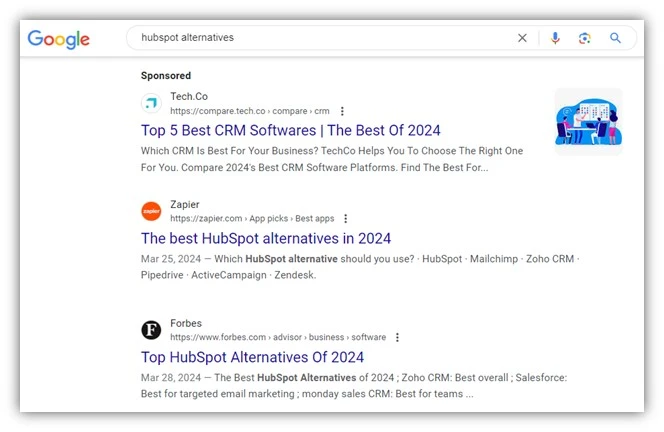This screenshot has height=432, width=664.
Task: Open "The best HubSpot alternatives in 2024"
Action: [266, 239]
